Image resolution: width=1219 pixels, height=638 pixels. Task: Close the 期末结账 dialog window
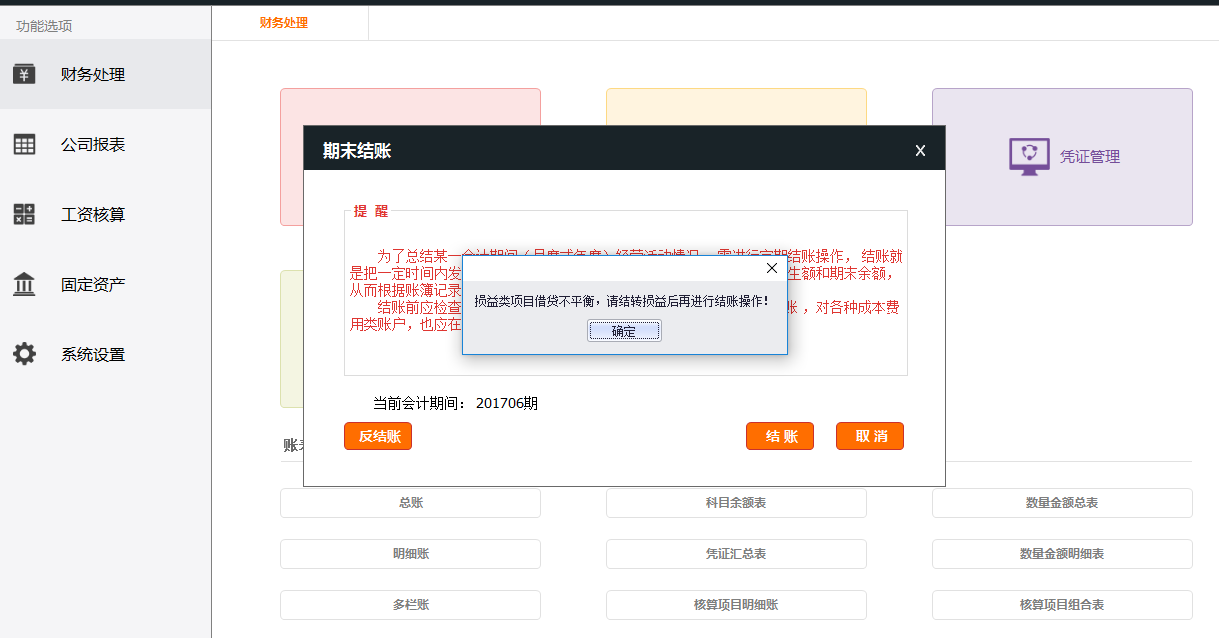pos(920,151)
